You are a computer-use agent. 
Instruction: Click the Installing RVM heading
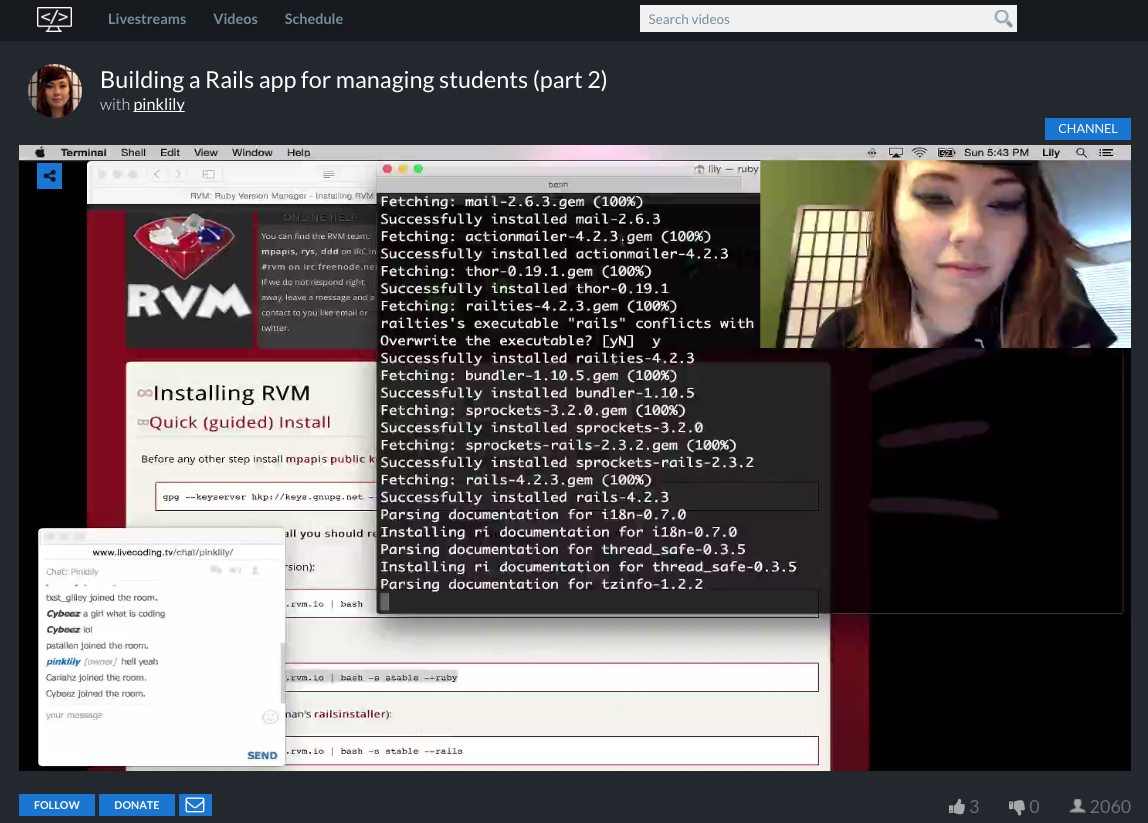pos(231,393)
